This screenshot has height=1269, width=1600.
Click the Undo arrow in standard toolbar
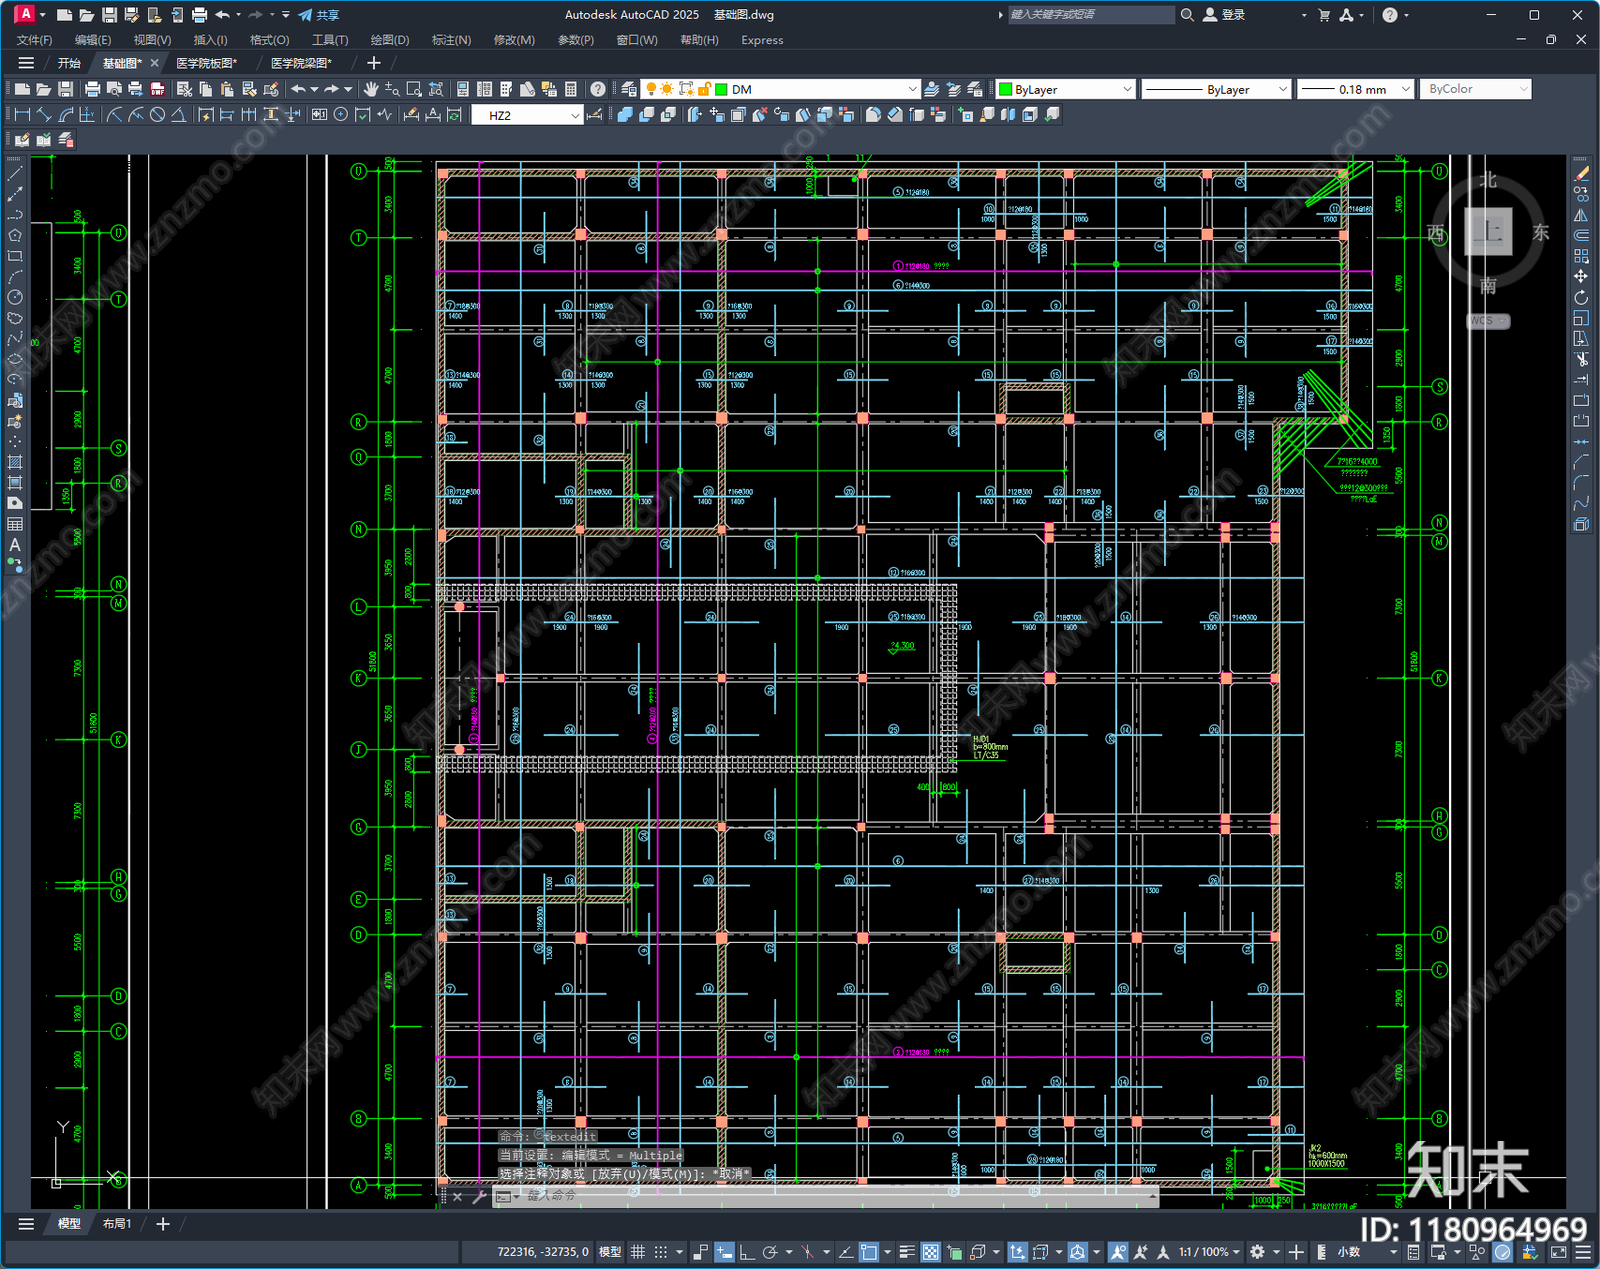[x=298, y=89]
